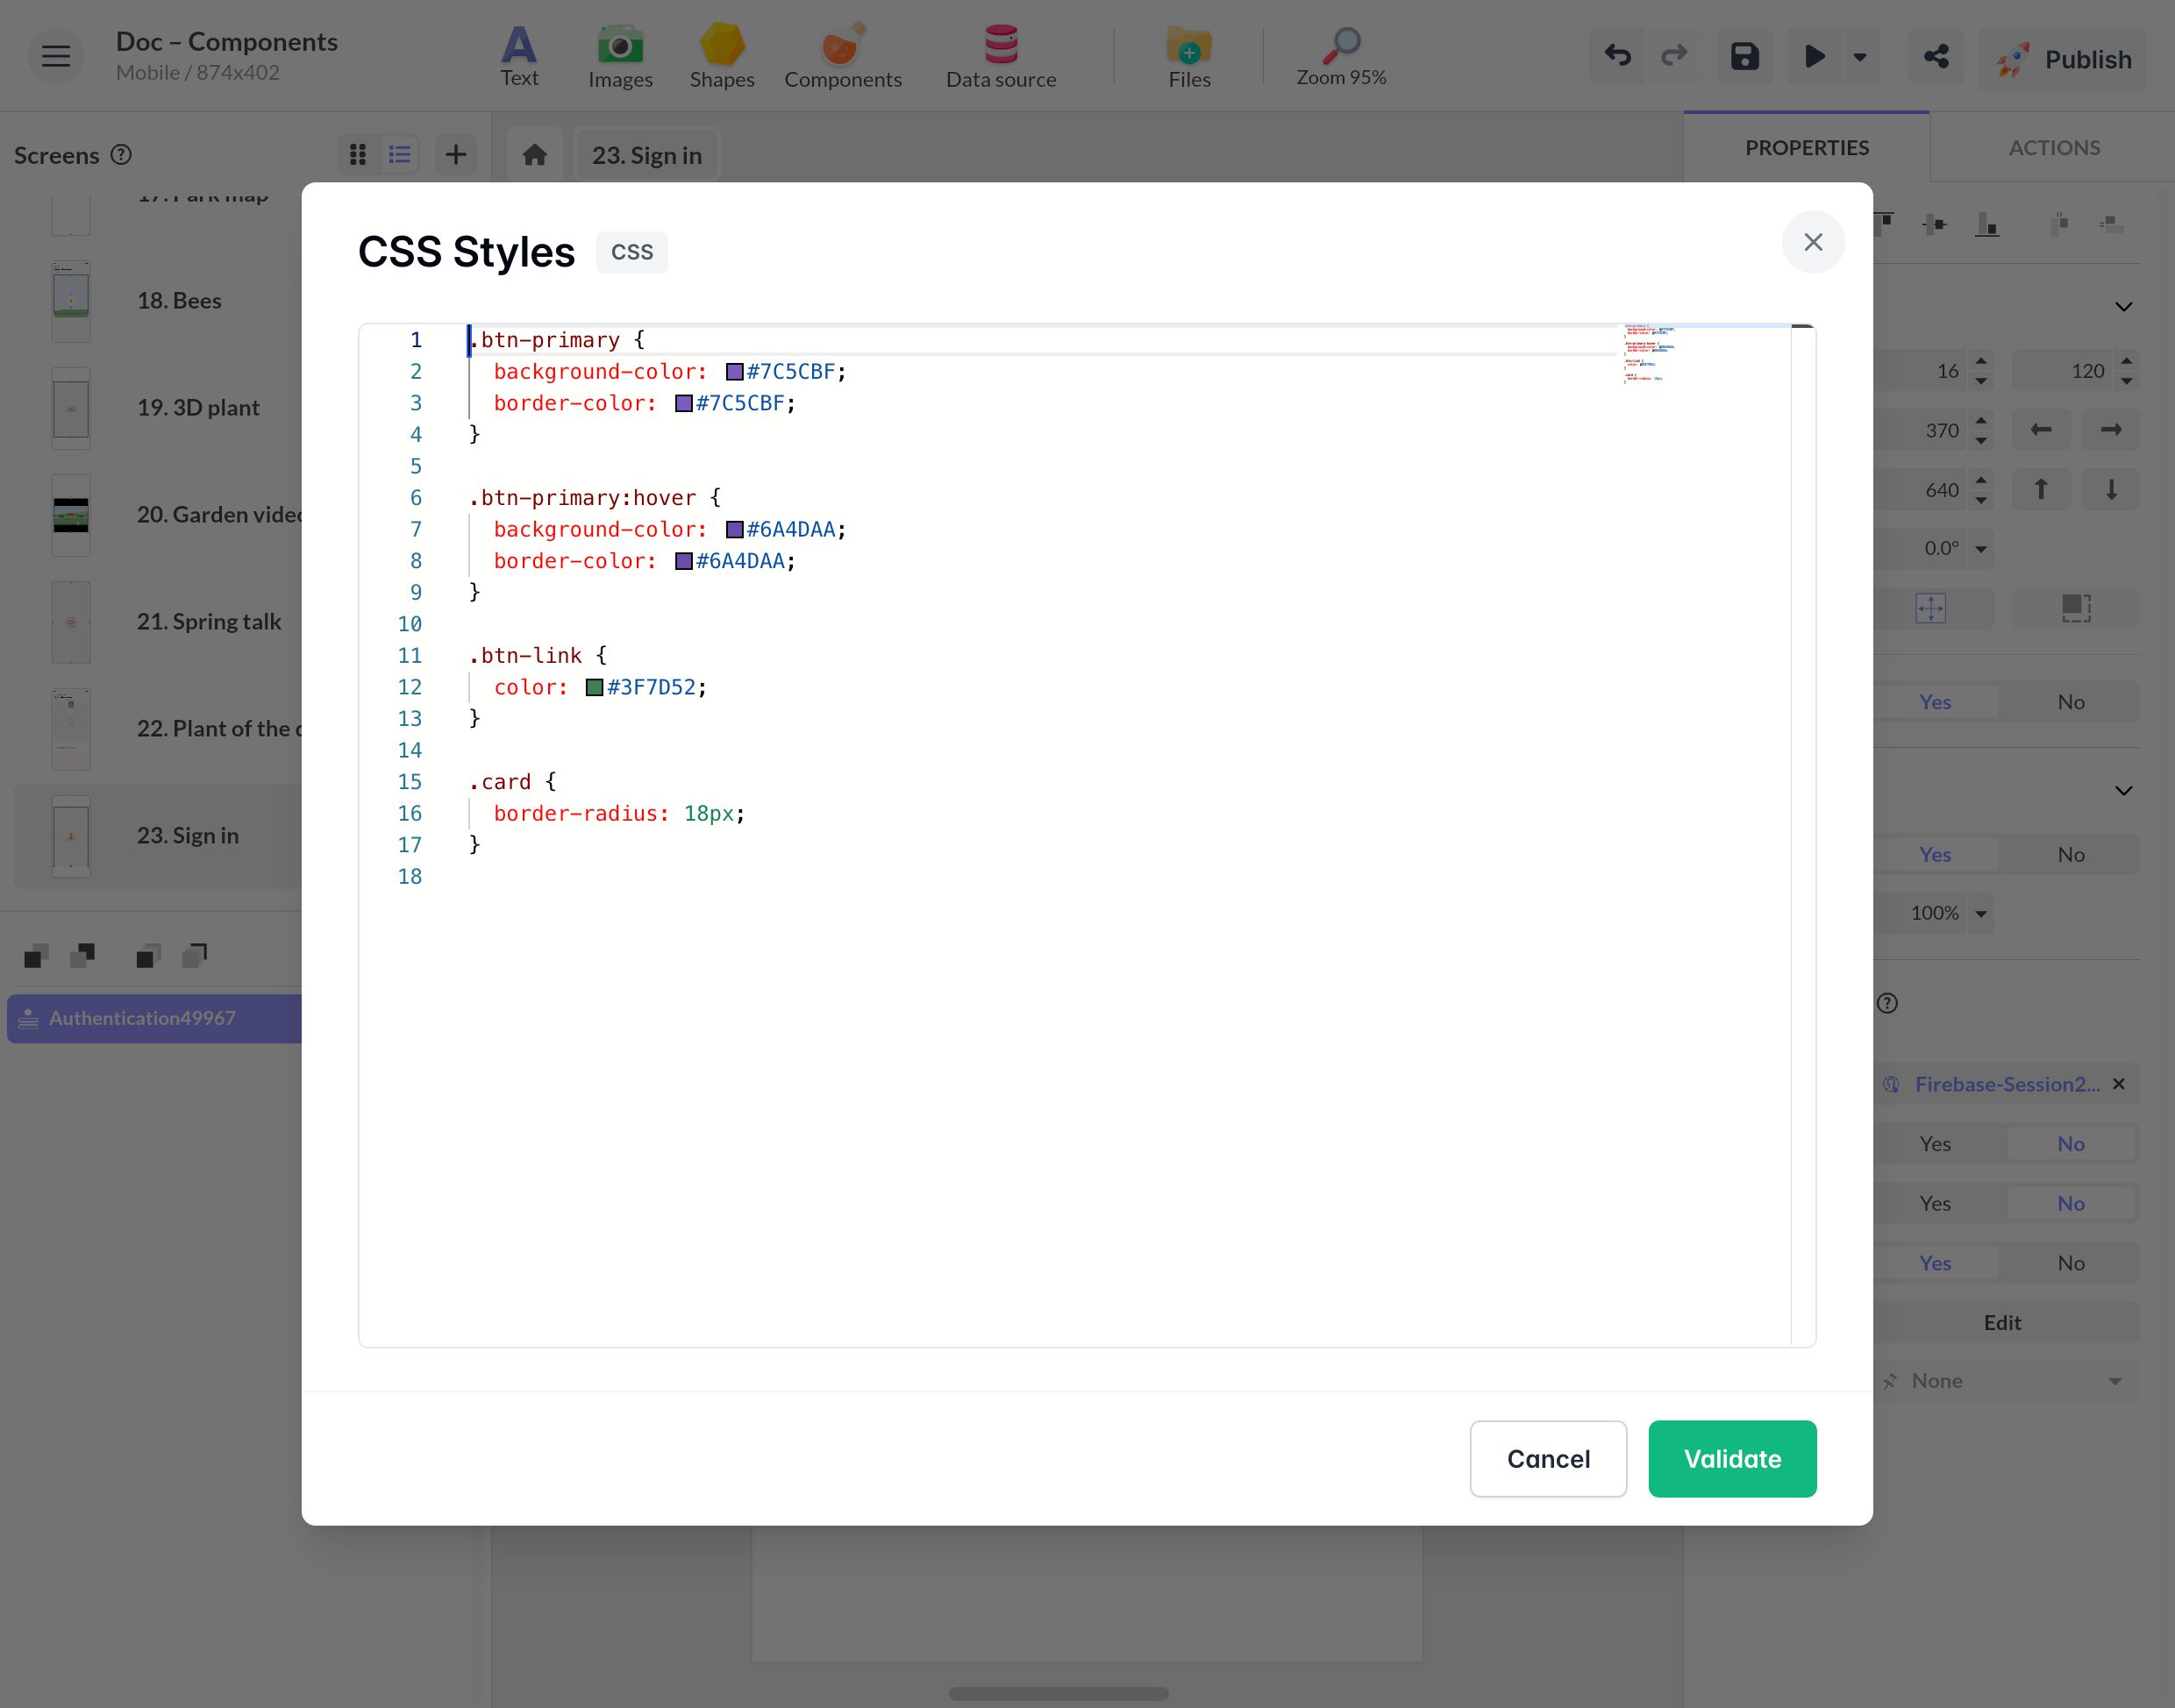
Task: Select the 21. Spring talk screen
Action: point(209,622)
